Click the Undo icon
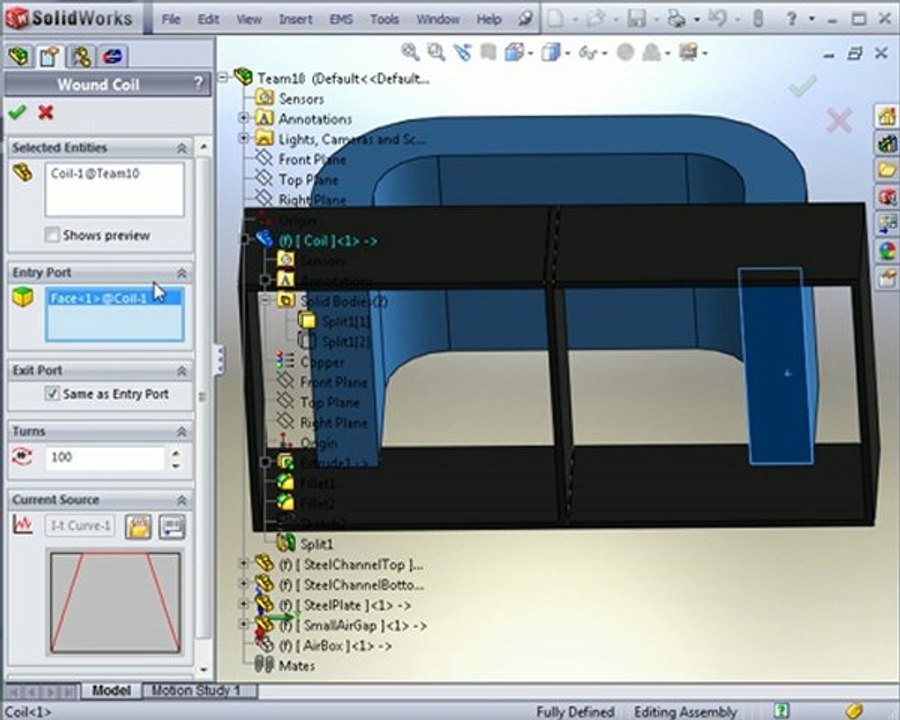Viewport: 900px width, 720px height. 717,19
